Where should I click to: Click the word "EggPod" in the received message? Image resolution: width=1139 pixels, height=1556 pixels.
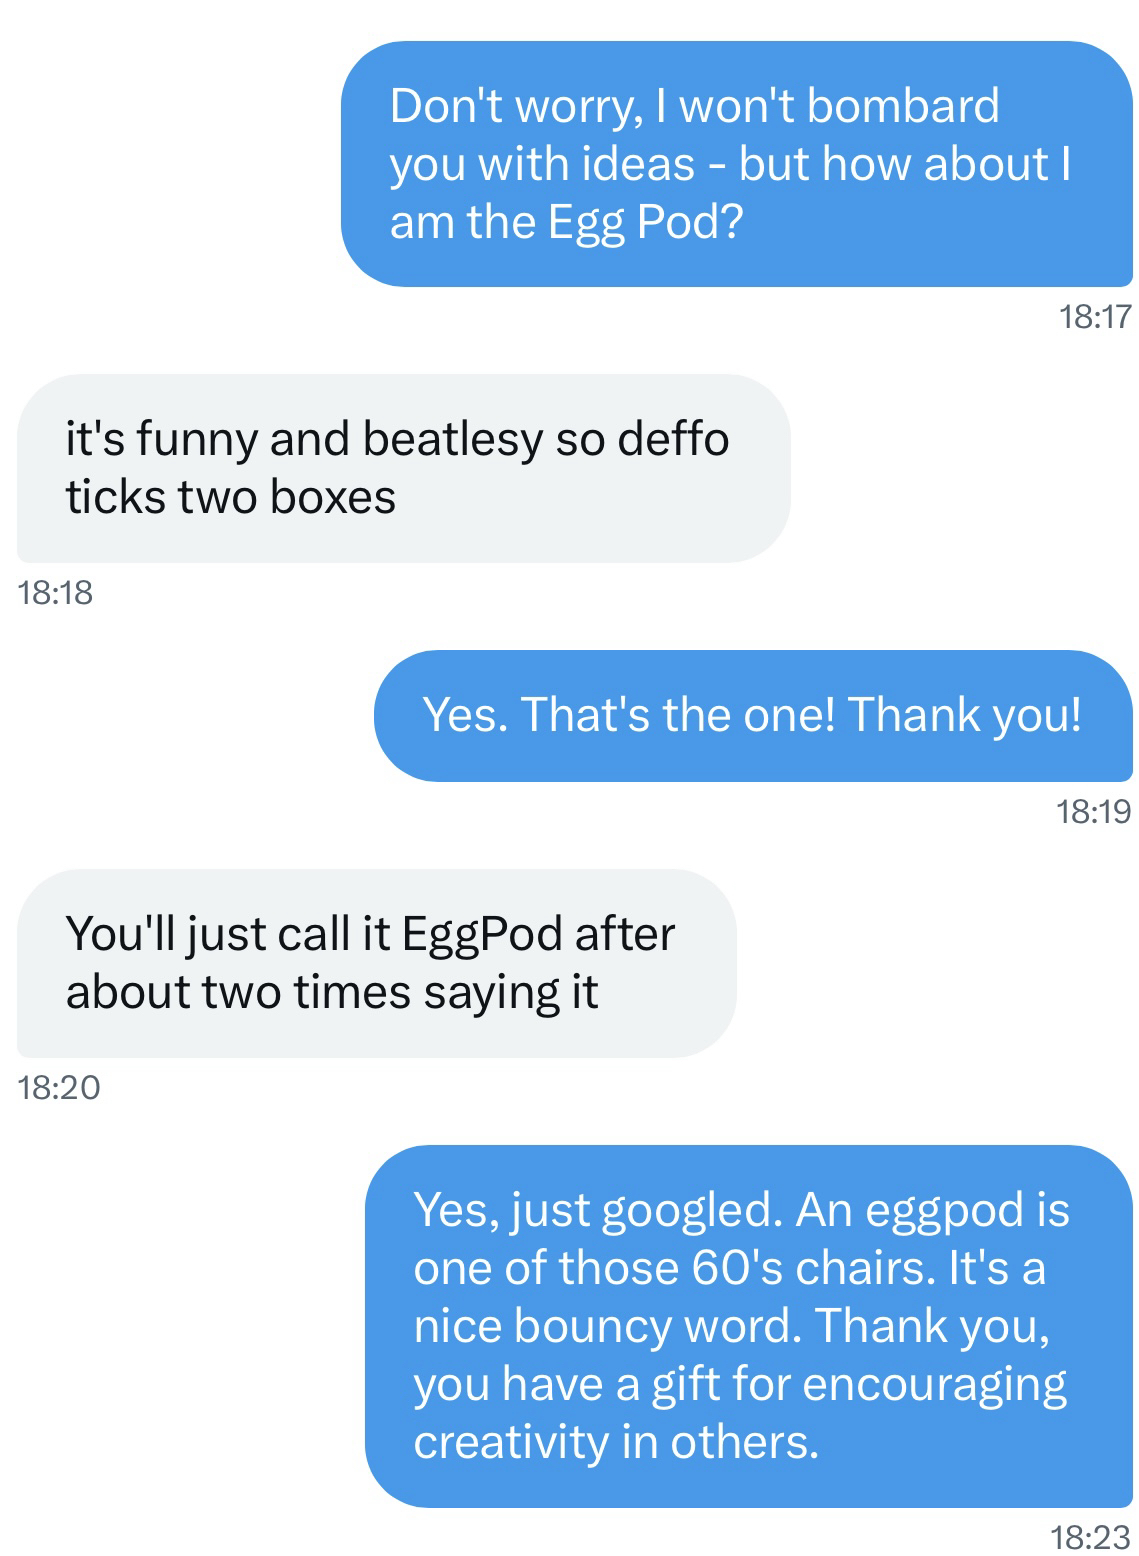[x=481, y=934]
